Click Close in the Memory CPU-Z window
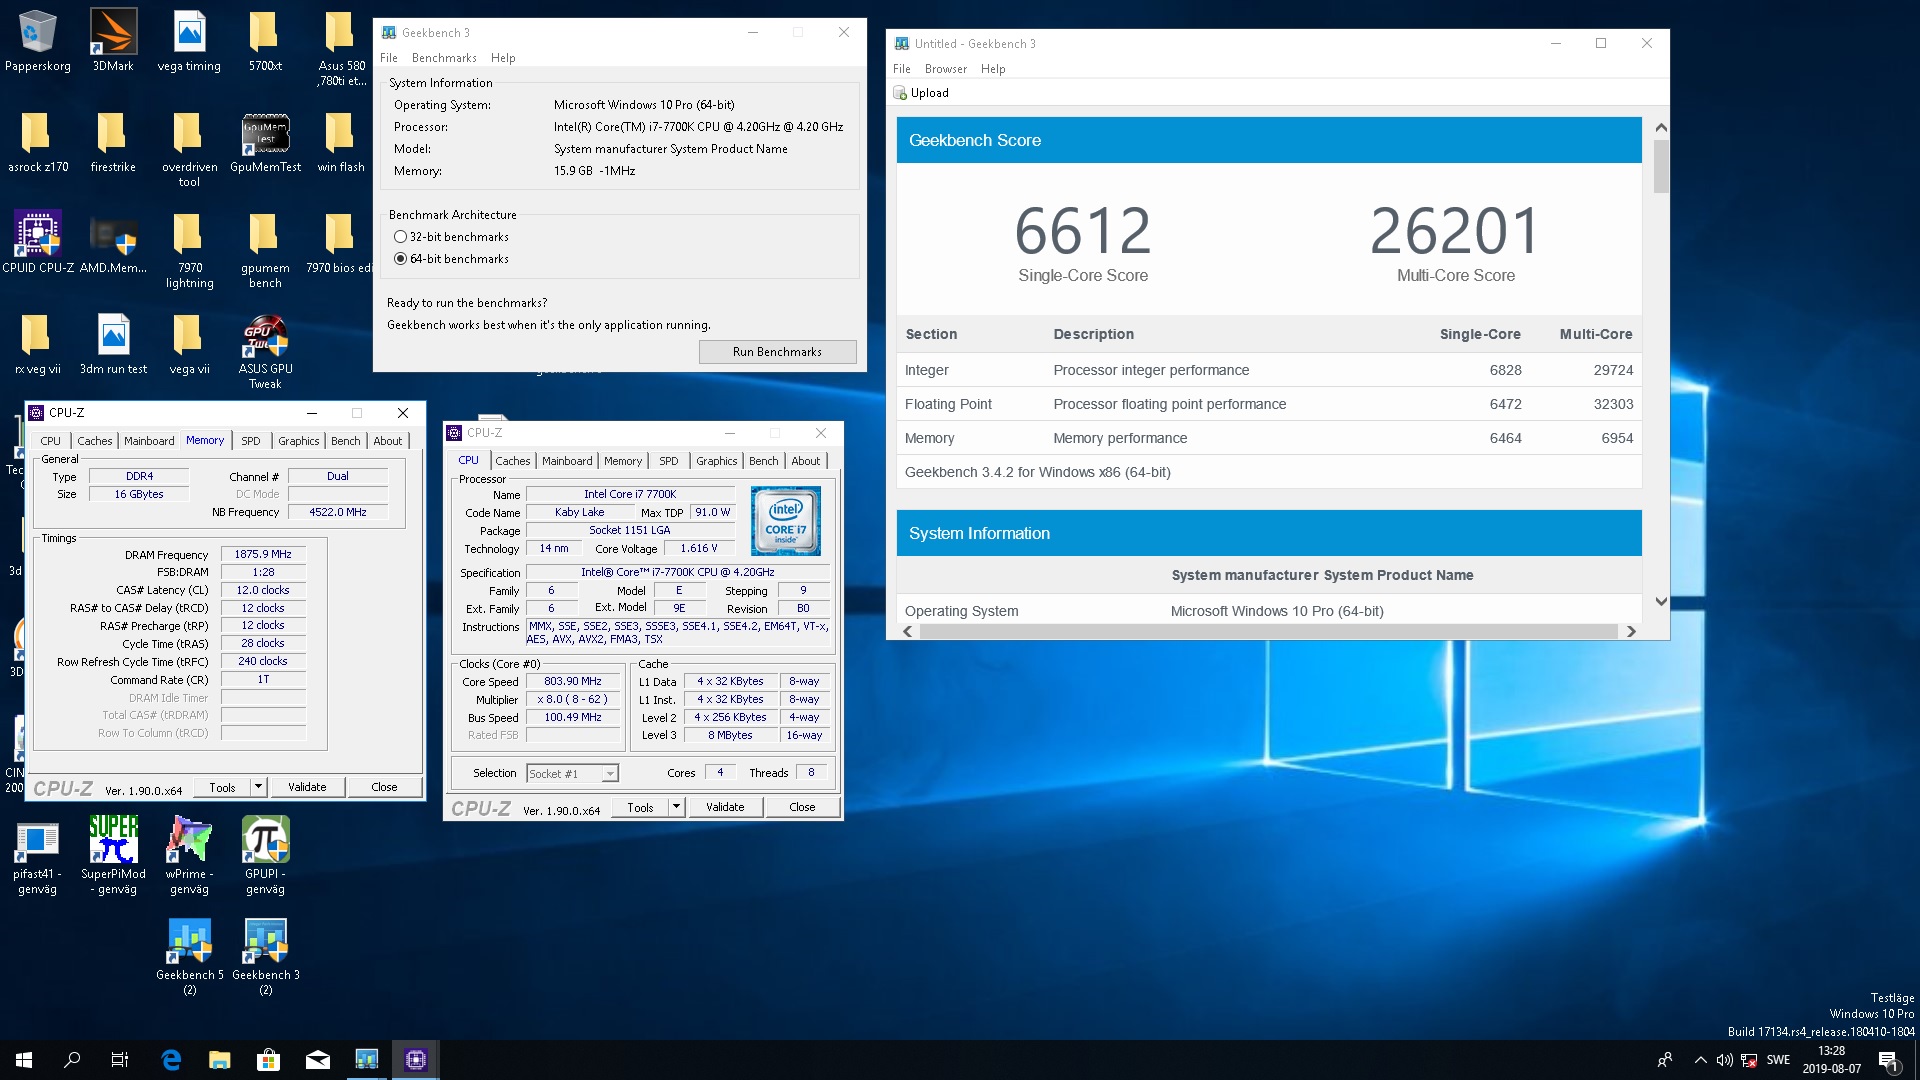1920x1080 pixels. pyautogui.click(x=384, y=787)
